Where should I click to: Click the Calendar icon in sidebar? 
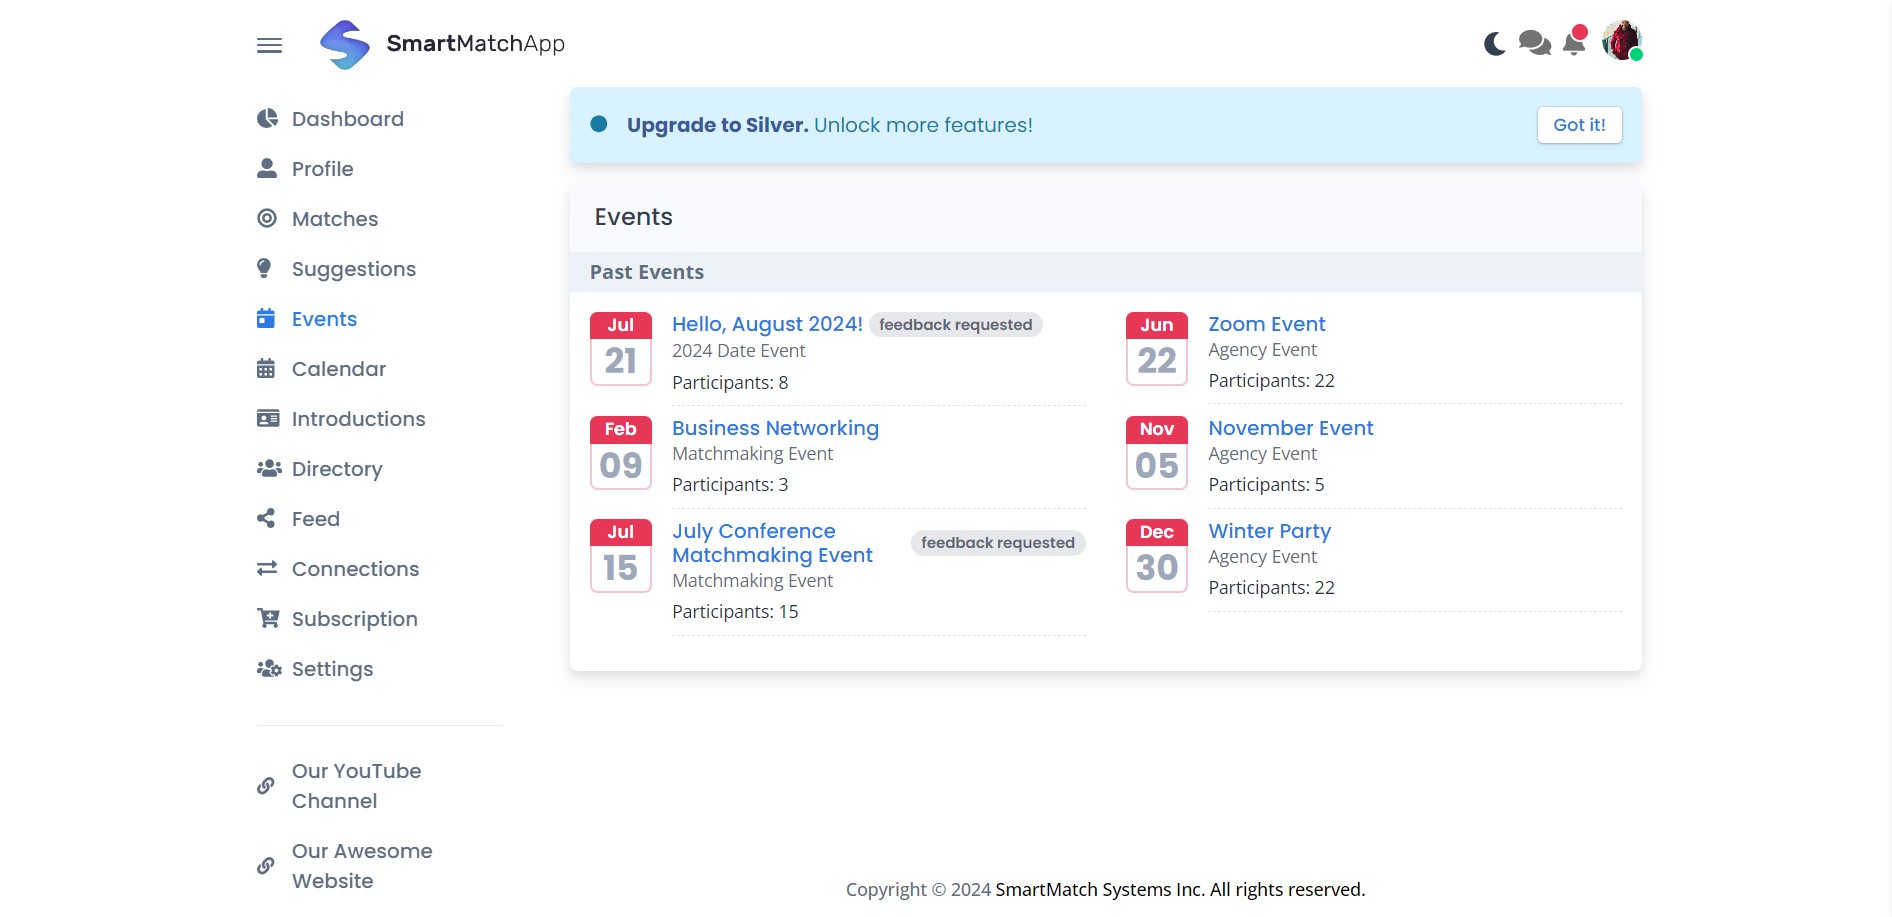[265, 368]
